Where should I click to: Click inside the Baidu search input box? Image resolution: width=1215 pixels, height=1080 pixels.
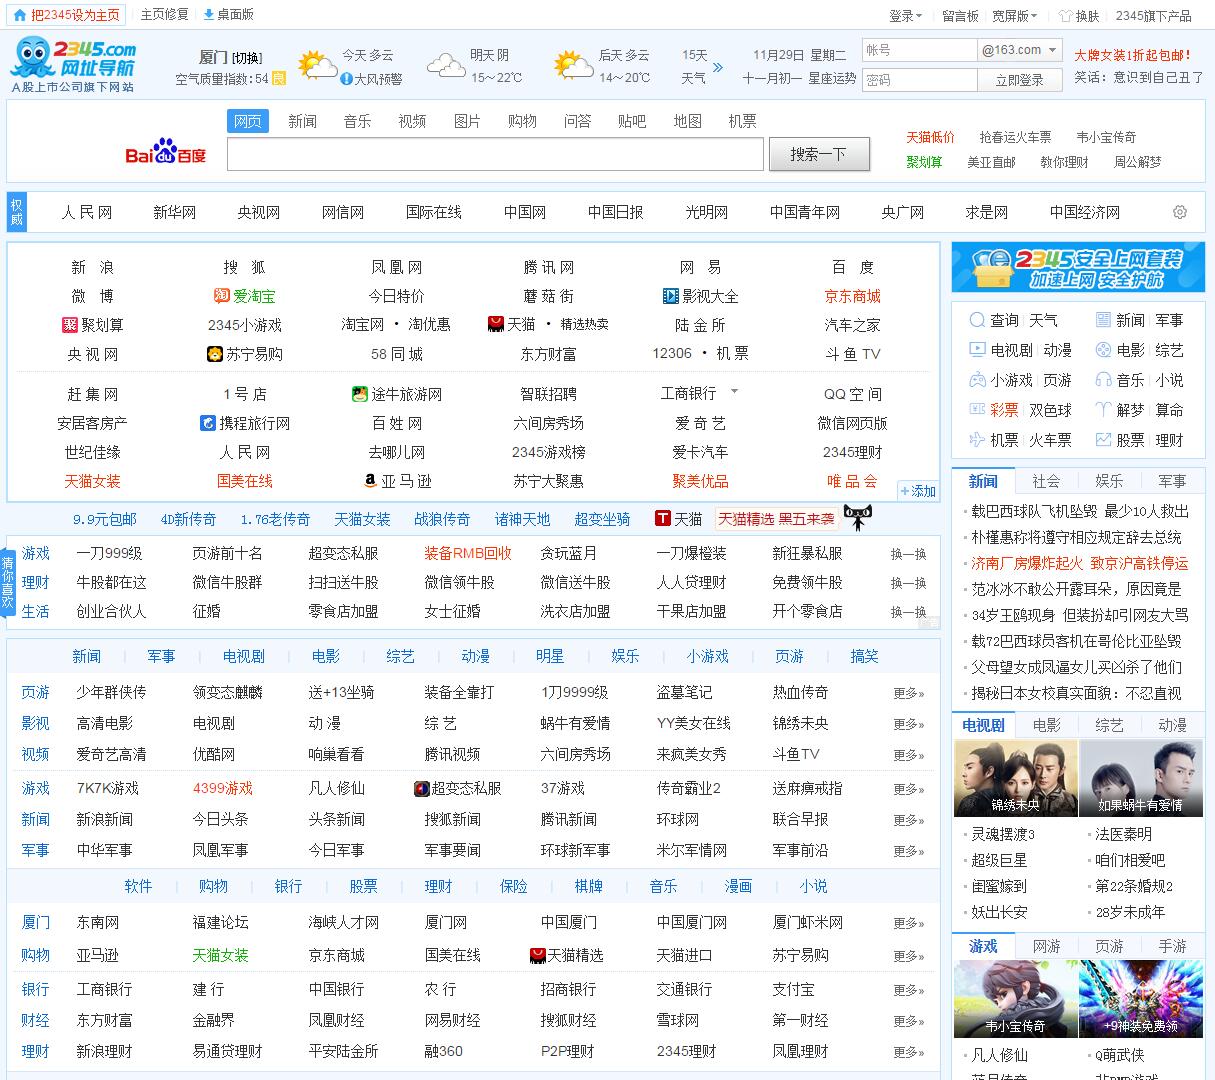tap(495, 154)
